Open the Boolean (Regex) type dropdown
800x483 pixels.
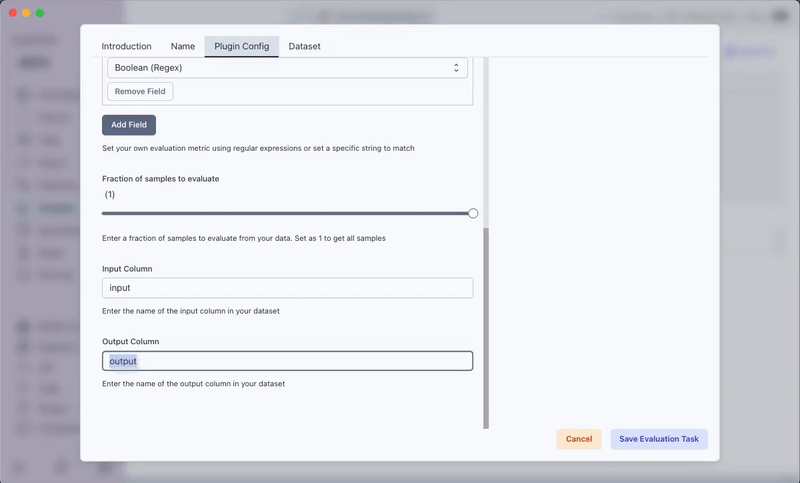(287, 68)
